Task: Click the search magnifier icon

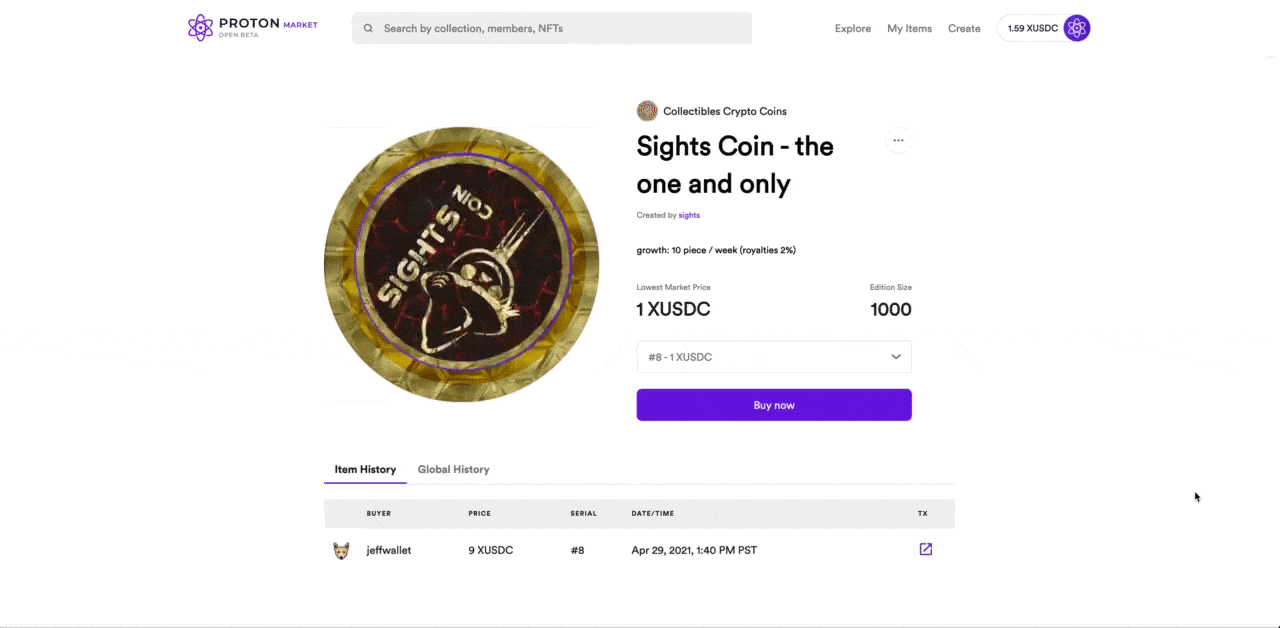Action: (368, 29)
